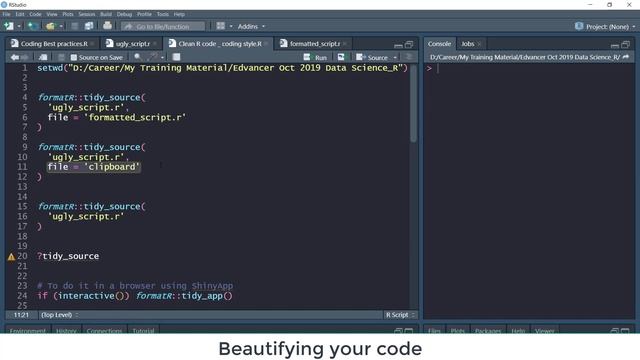Switch to Coding Best practices.R tab
The height and width of the screenshot is (360, 640).
[54, 44]
